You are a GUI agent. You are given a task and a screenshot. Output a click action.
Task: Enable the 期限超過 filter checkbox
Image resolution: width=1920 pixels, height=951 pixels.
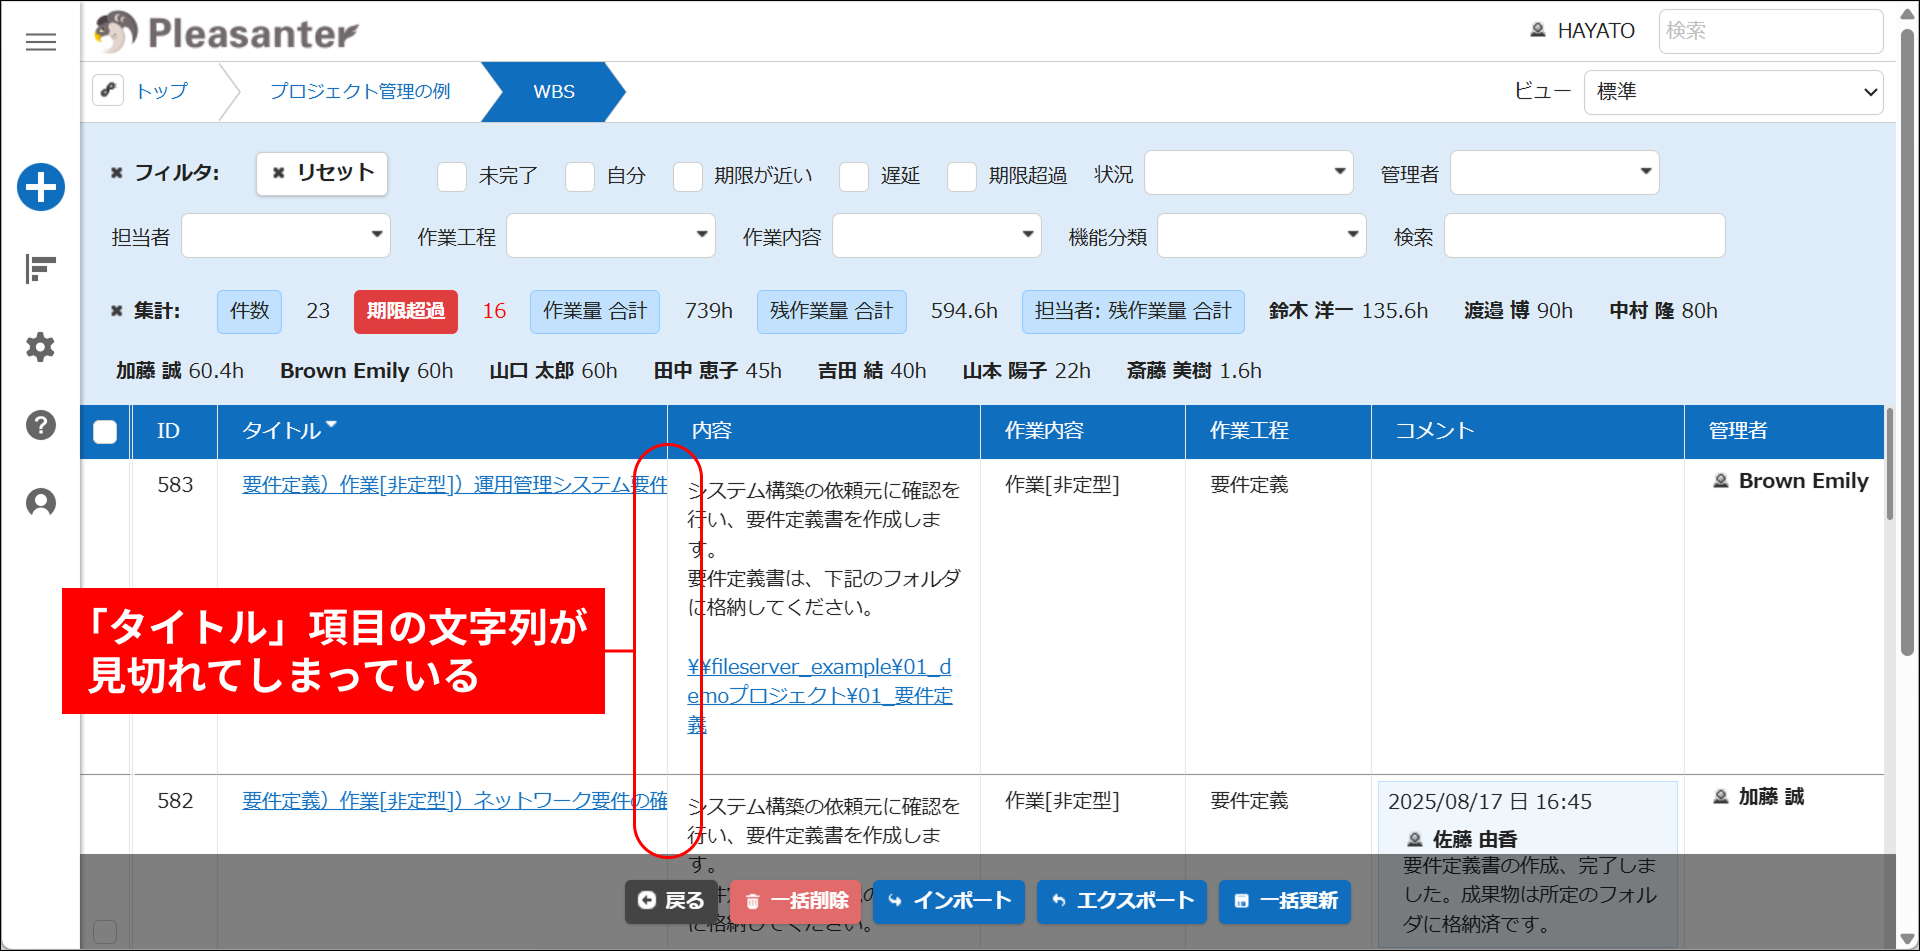(962, 176)
